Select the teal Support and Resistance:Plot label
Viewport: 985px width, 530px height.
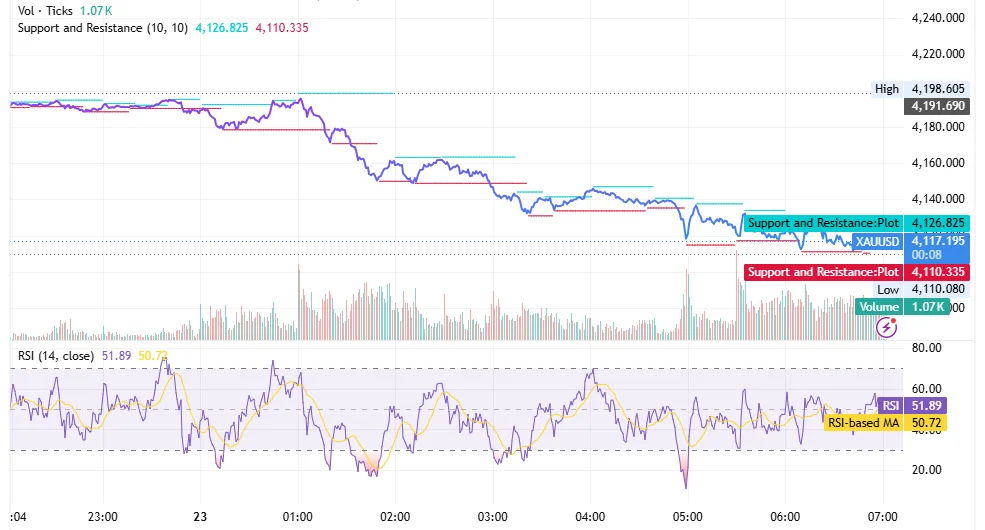824,223
